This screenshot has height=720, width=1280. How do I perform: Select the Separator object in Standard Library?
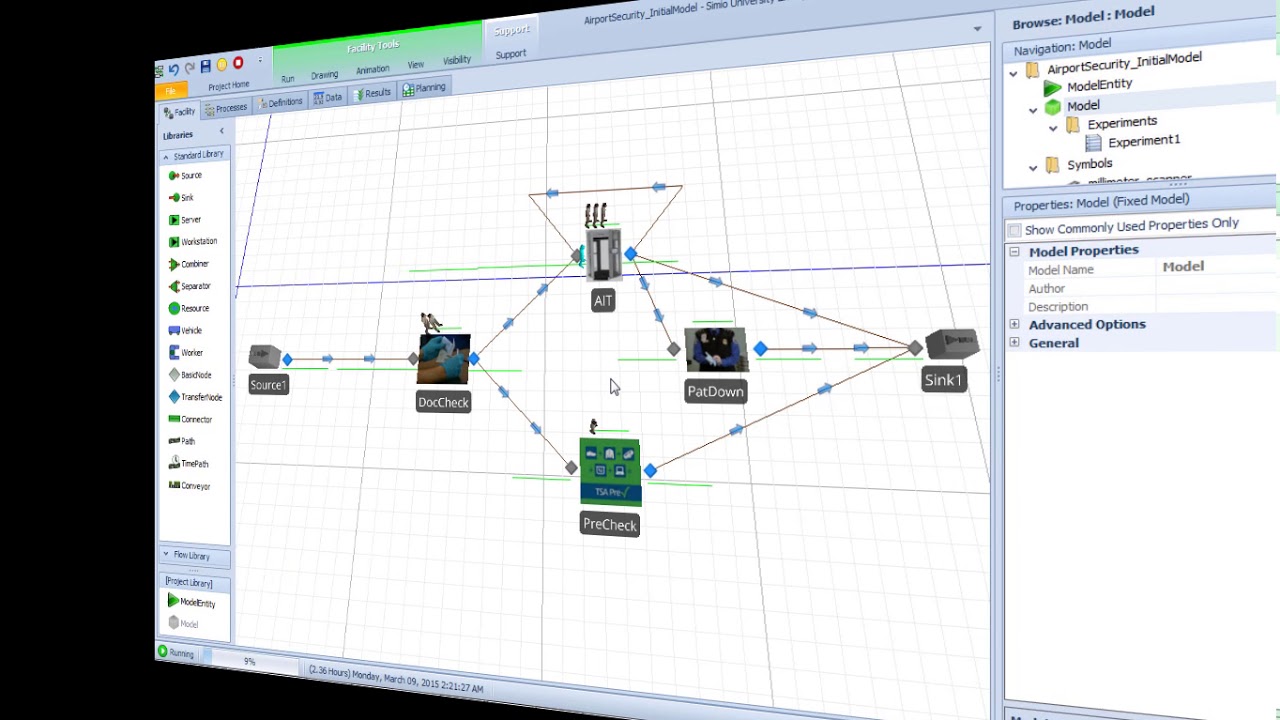[x=190, y=286]
